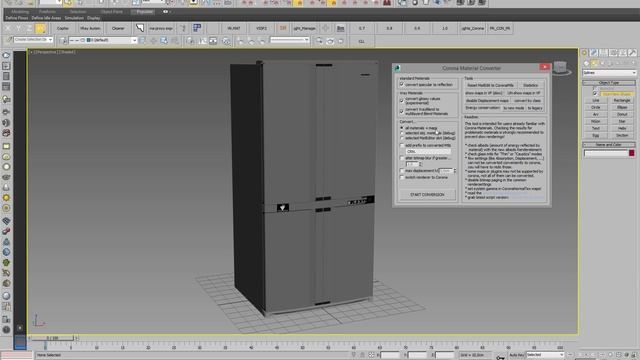Open viewport [+] options menu
Image resolution: width=640 pixels, height=360 pixels.
click(31, 52)
